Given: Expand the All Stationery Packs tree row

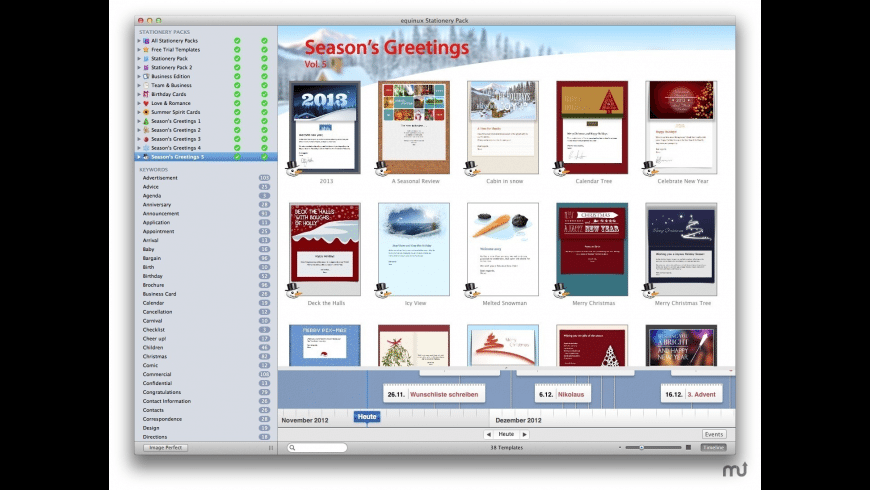Looking at the screenshot, I should (139, 41).
